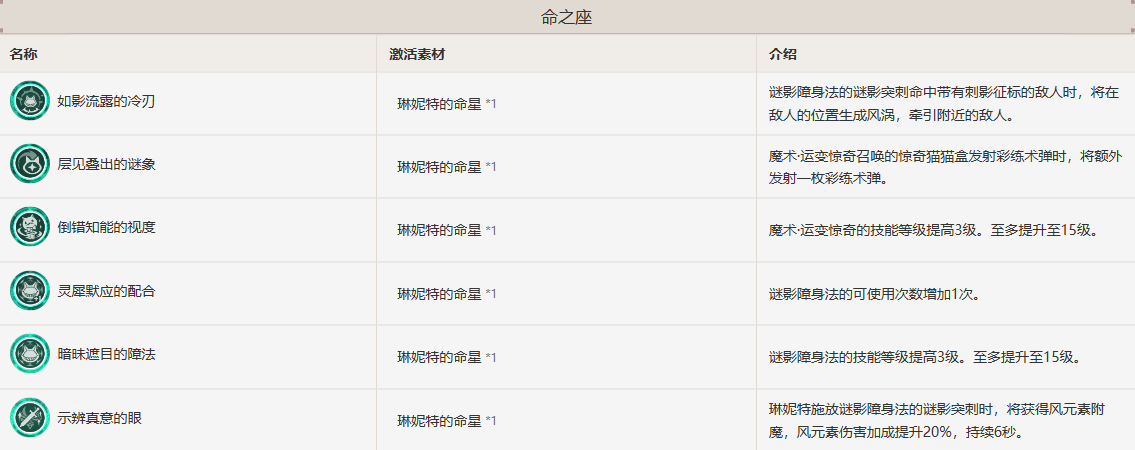Open 琳妮特的命星 material in last row

(x=439, y=420)
